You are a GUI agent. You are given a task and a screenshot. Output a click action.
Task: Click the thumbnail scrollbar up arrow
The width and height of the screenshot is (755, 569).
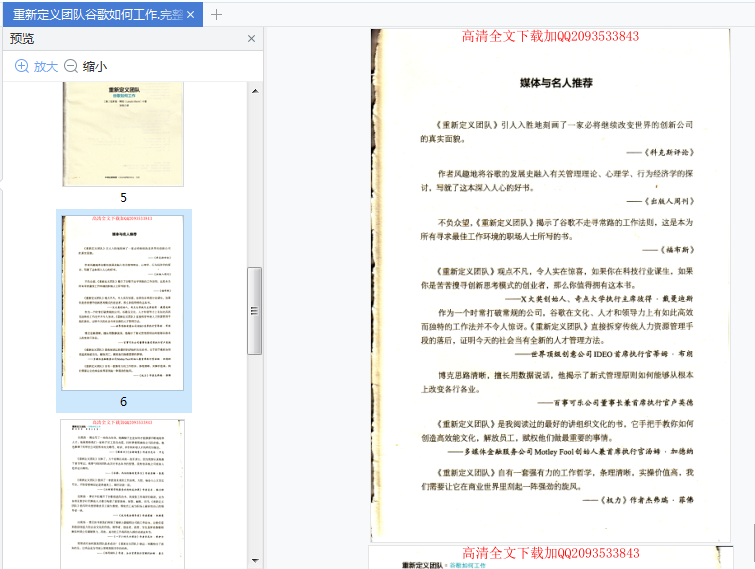pos(255,91)
